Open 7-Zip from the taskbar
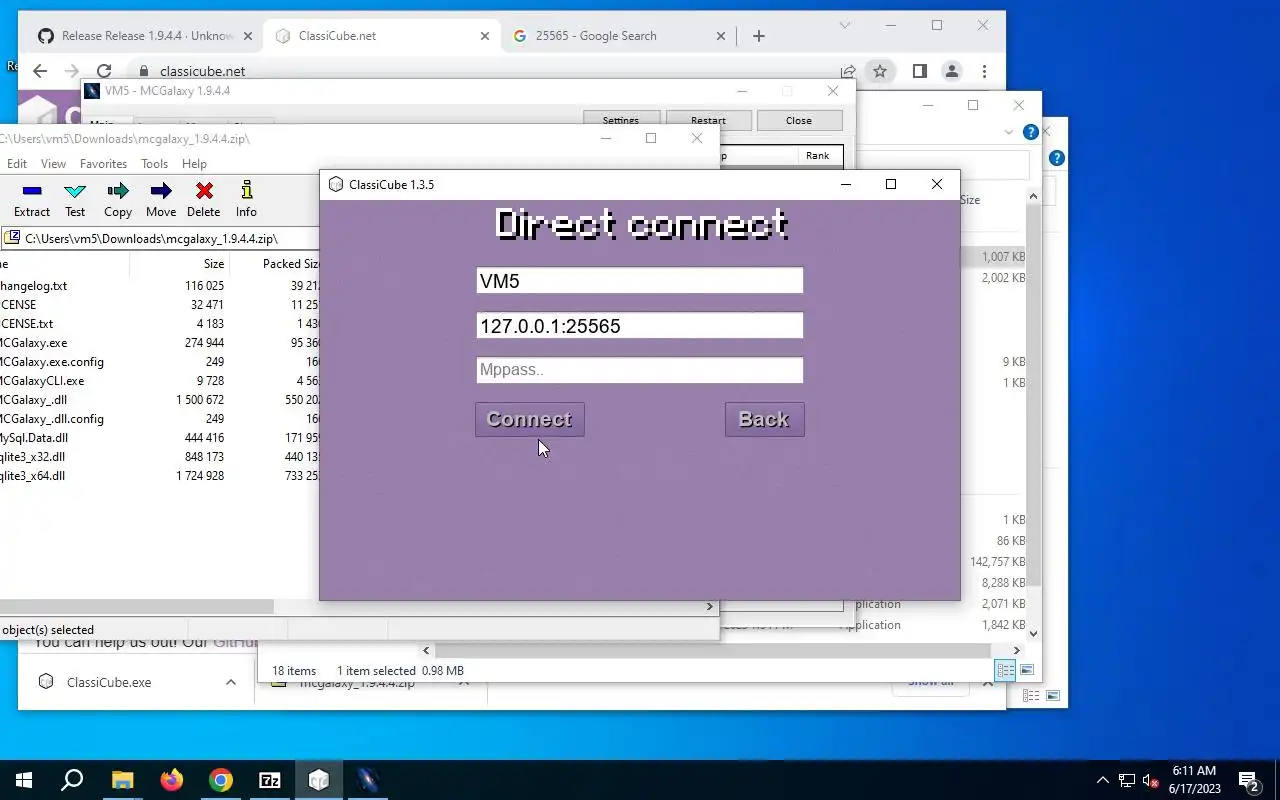Image resolution: width=1280 pixels, height=800 pixels. click(270, 780)
